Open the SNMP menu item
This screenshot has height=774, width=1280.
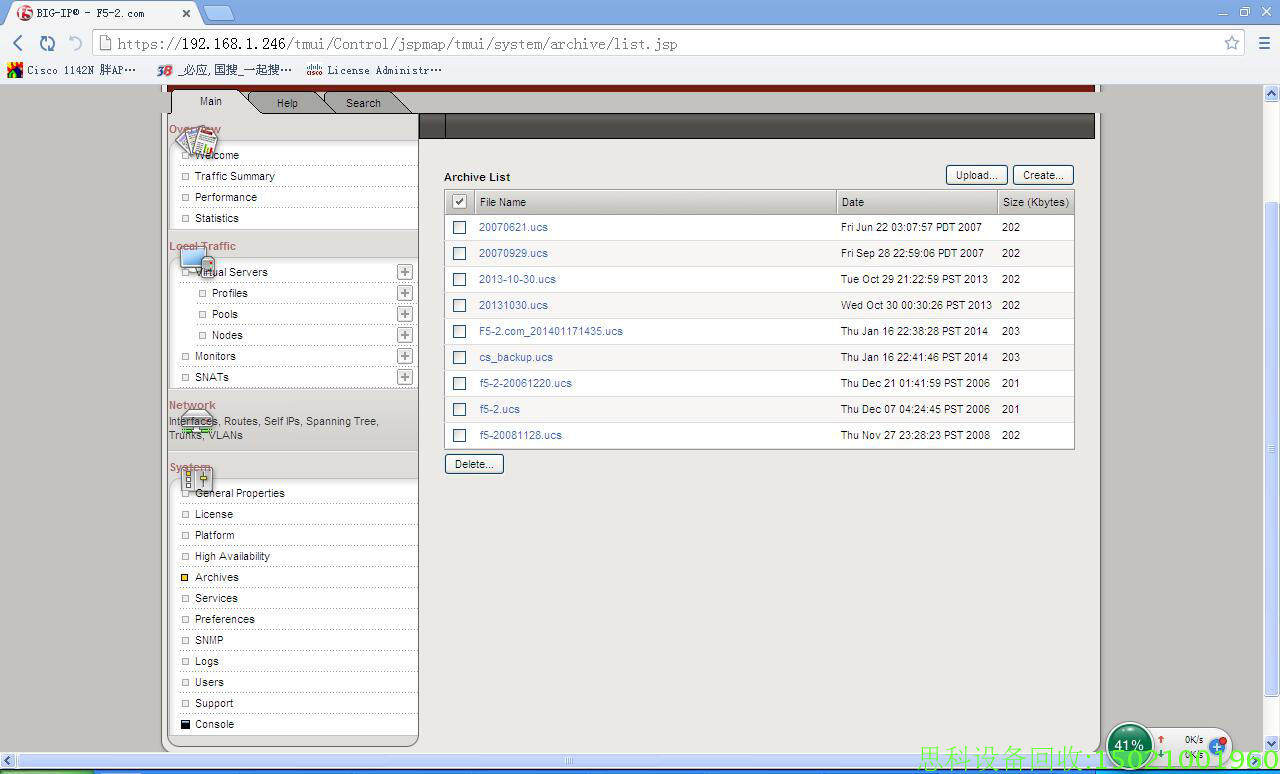coord(209,640)
